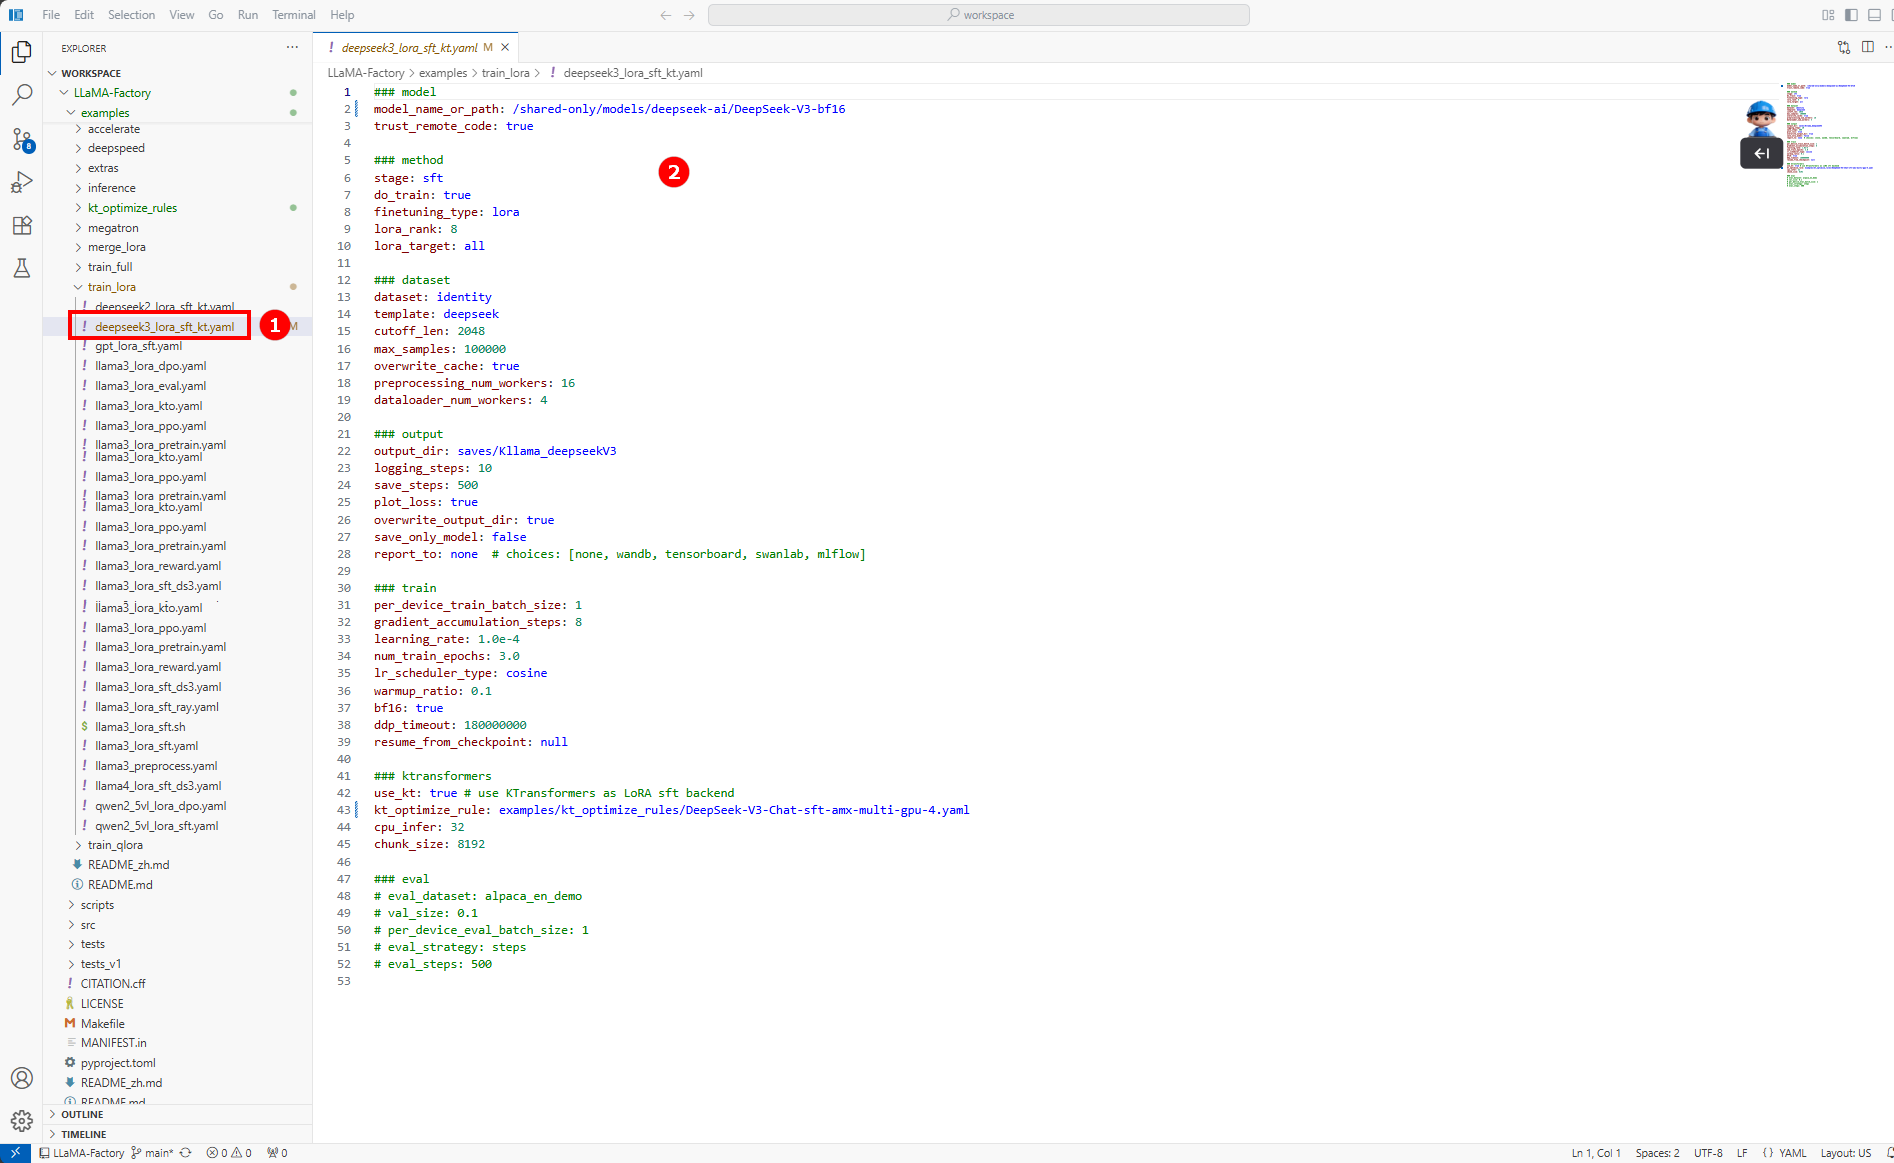1894x1163 pixels.
Task: Click the Open Changes compare icon
Action: tap(1843, 47)
